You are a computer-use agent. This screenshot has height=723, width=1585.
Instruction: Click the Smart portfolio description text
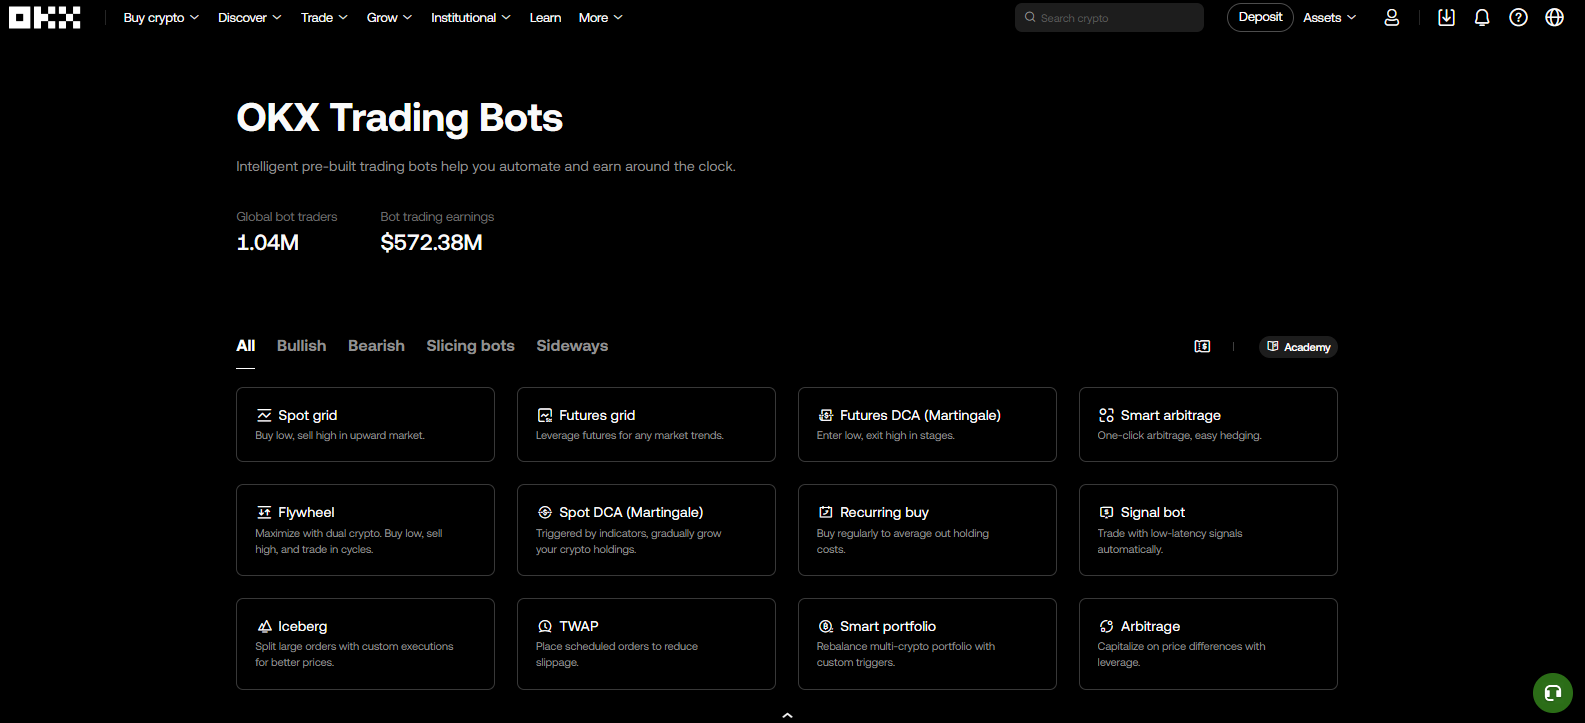(x=906, y=654)
